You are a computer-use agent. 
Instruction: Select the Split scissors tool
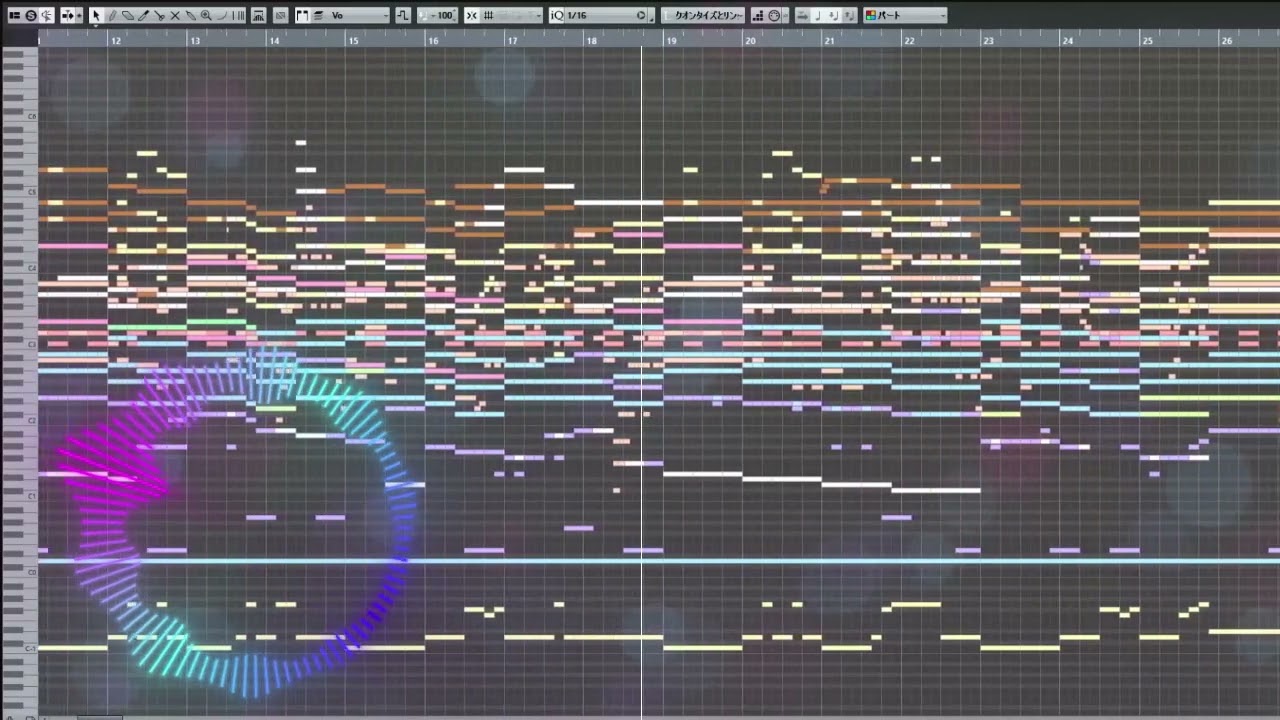tap(159, 15)
